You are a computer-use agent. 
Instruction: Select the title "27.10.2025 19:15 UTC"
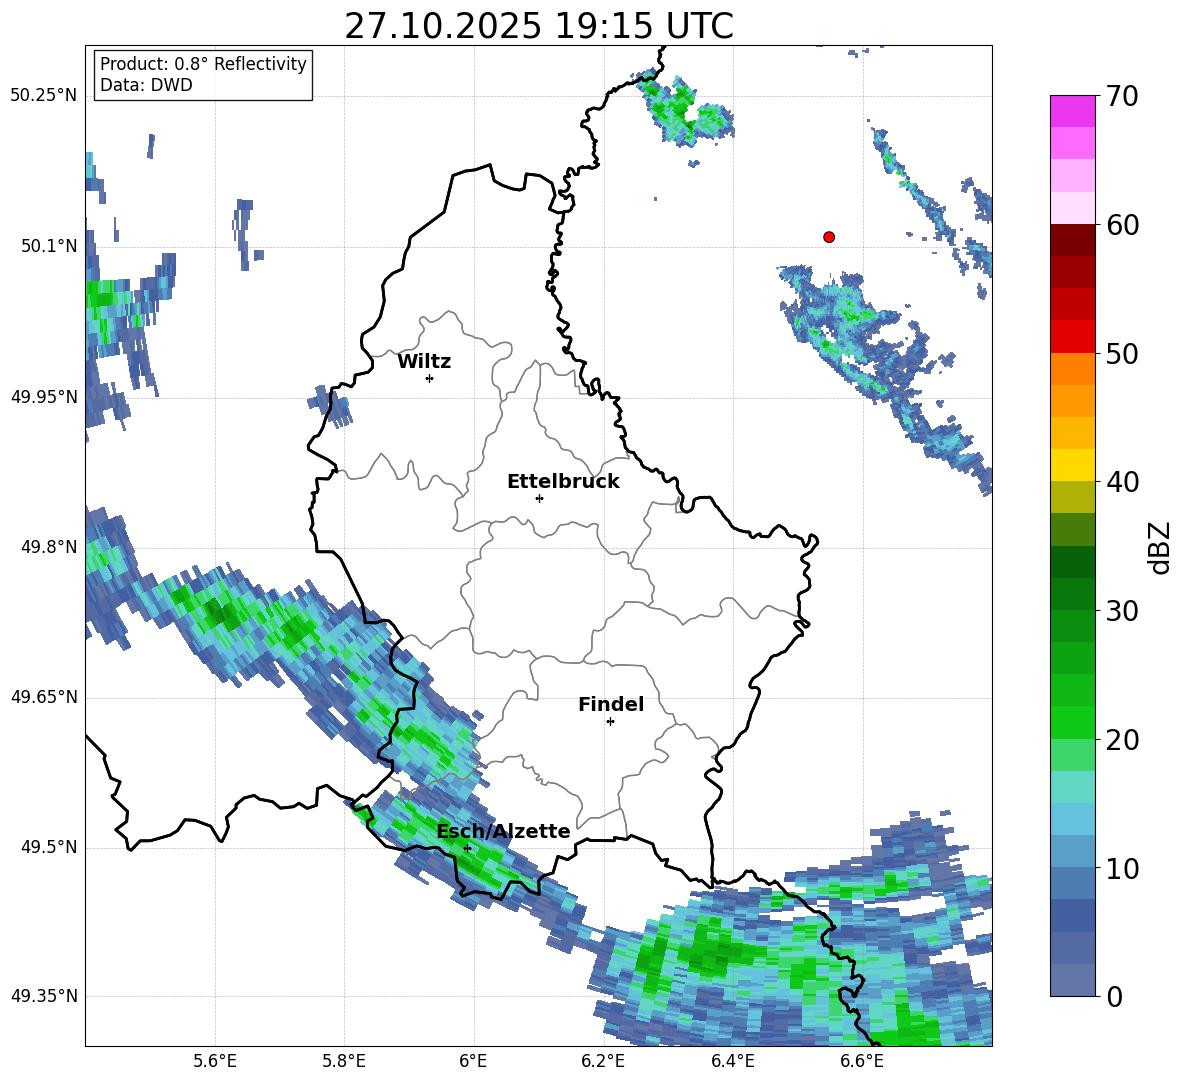click(539, 26)
